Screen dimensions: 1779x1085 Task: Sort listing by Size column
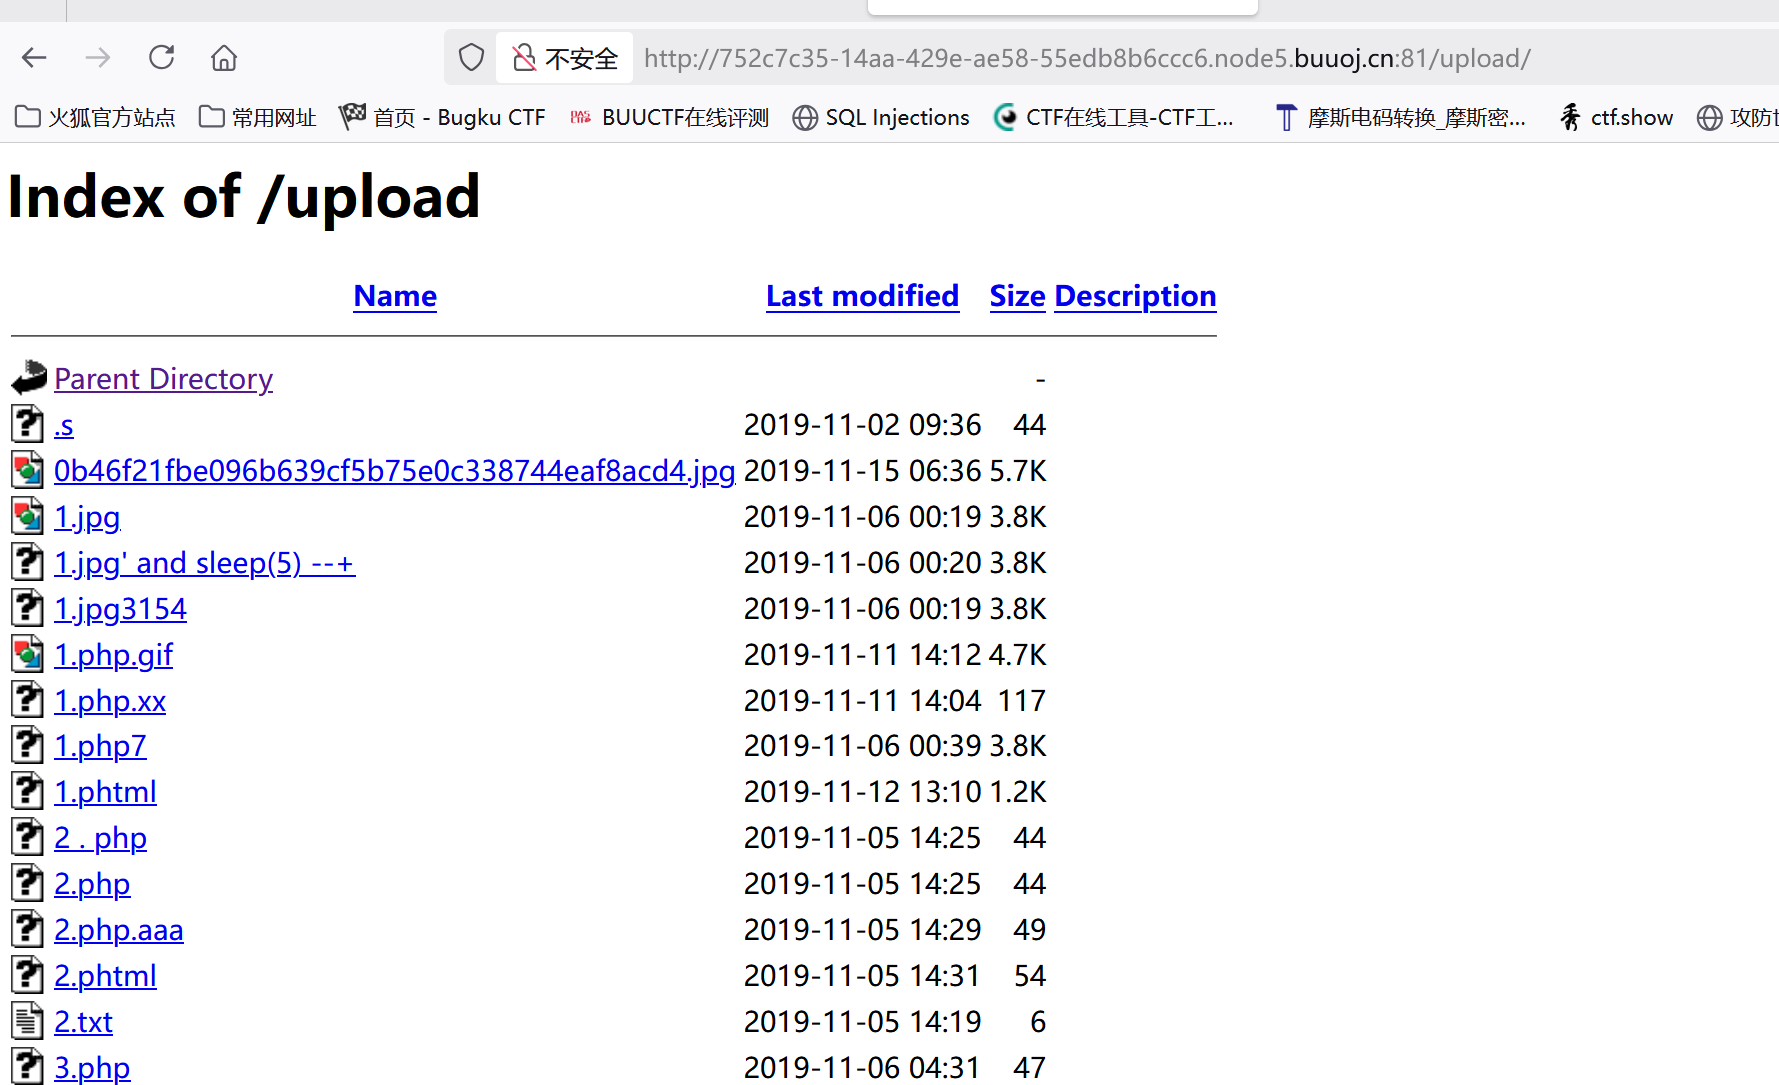[1017, 296]
